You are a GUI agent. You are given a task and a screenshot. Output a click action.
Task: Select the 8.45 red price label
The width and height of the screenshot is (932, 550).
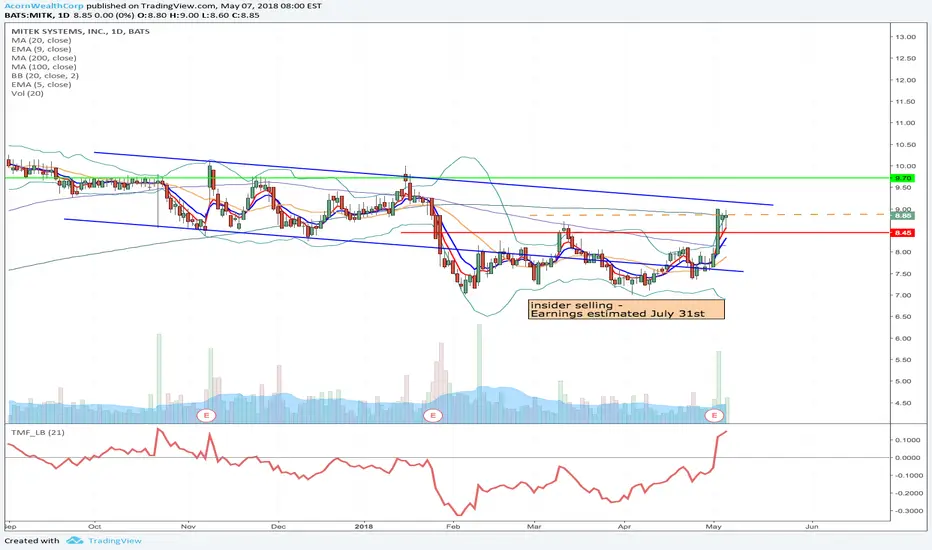click(x=902, y=232)
